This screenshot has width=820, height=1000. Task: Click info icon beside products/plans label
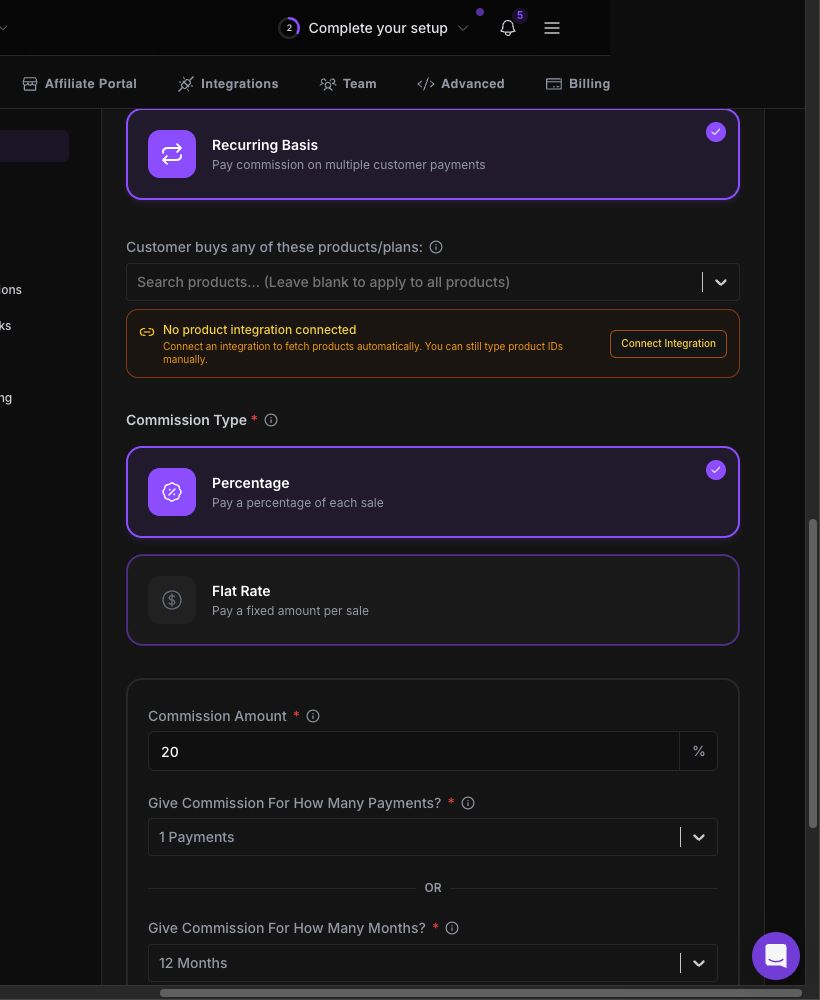[x=436, y=247]
